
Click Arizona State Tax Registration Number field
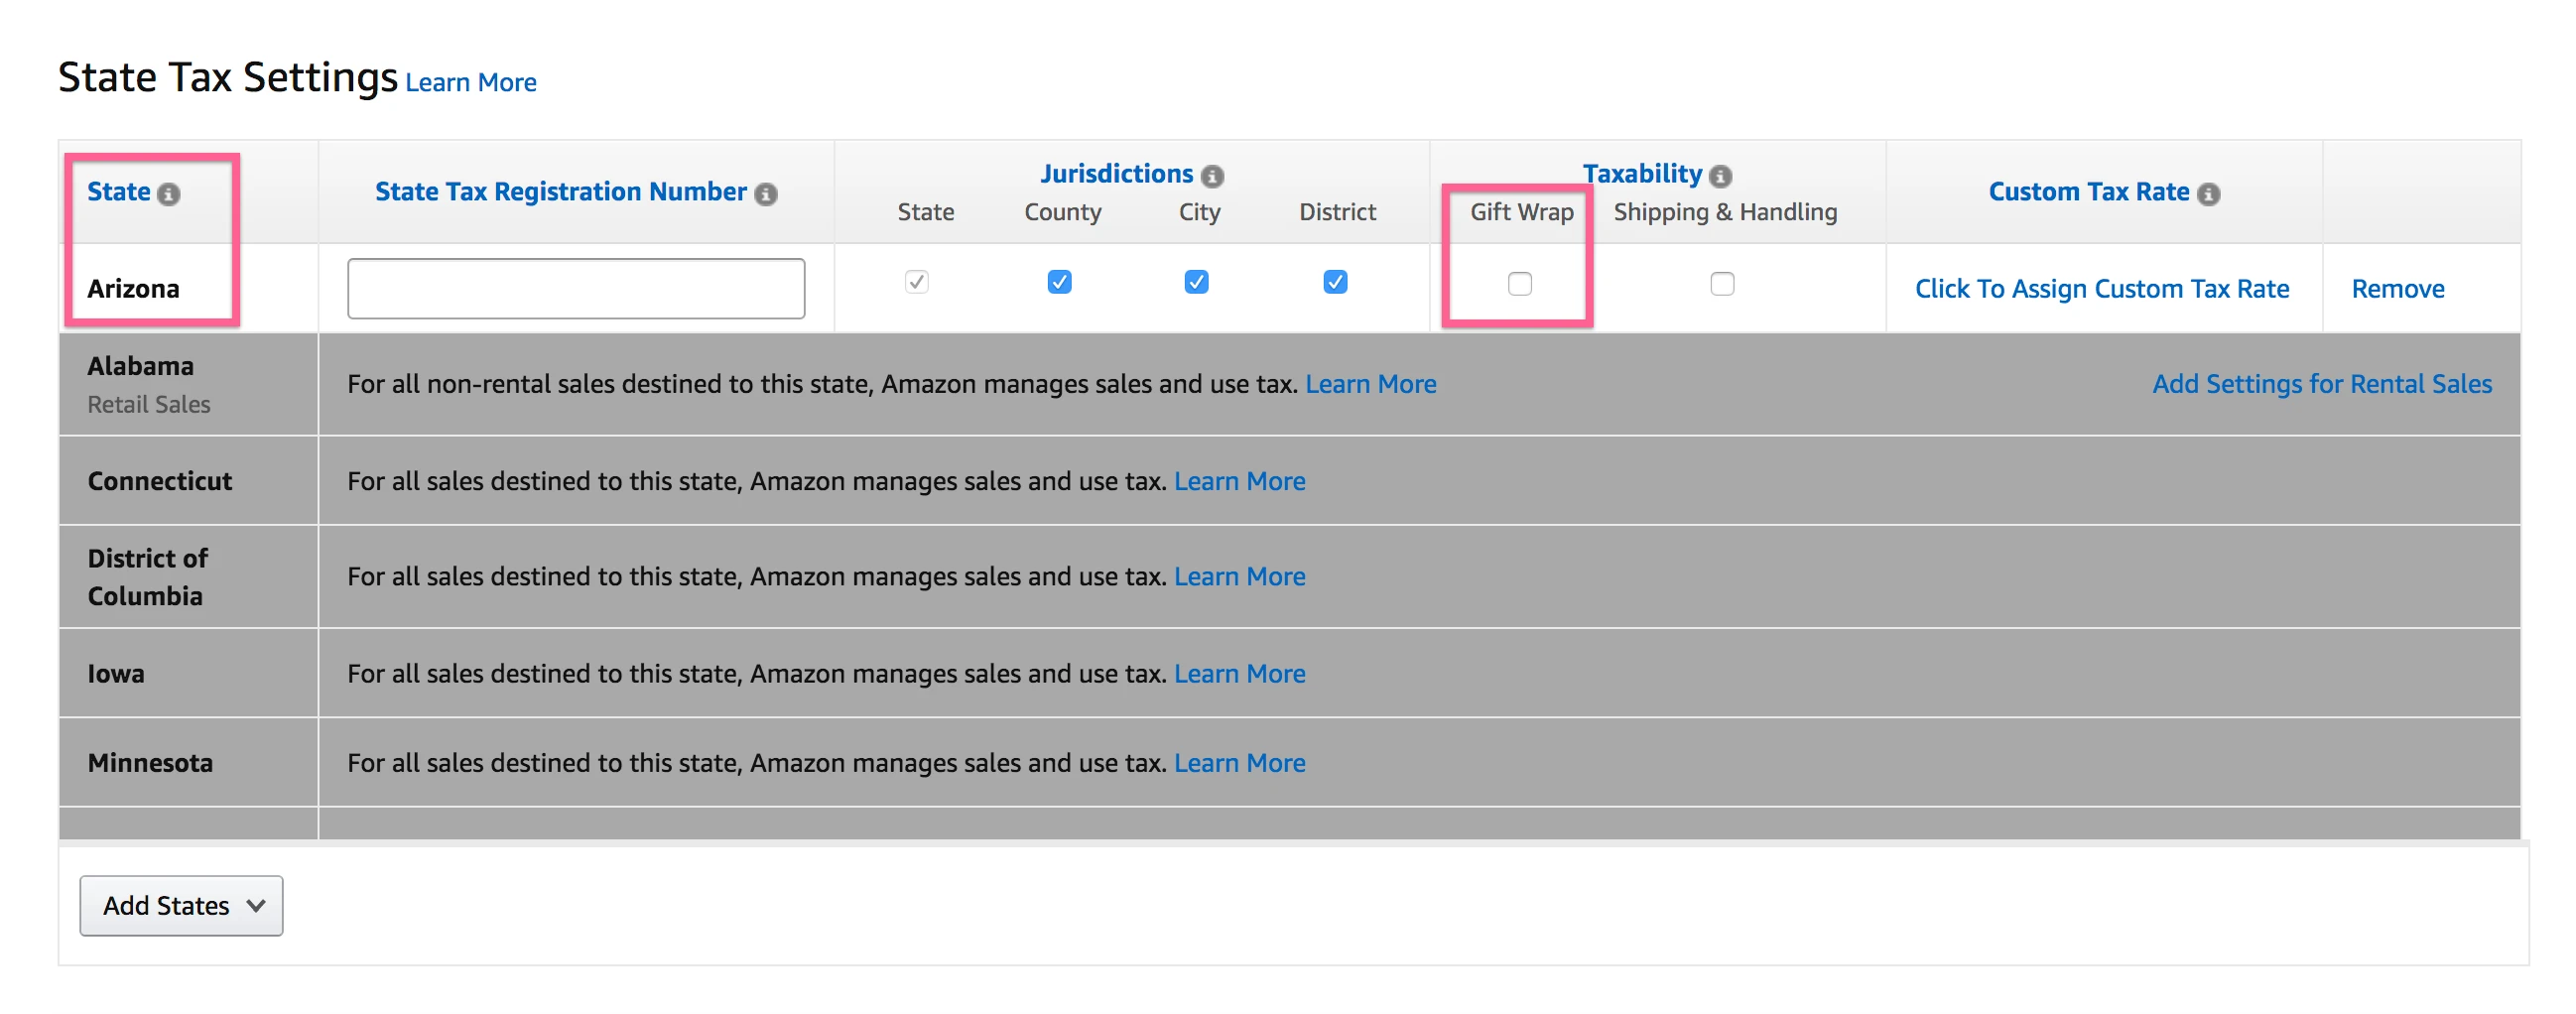click(x=576, y=288)
